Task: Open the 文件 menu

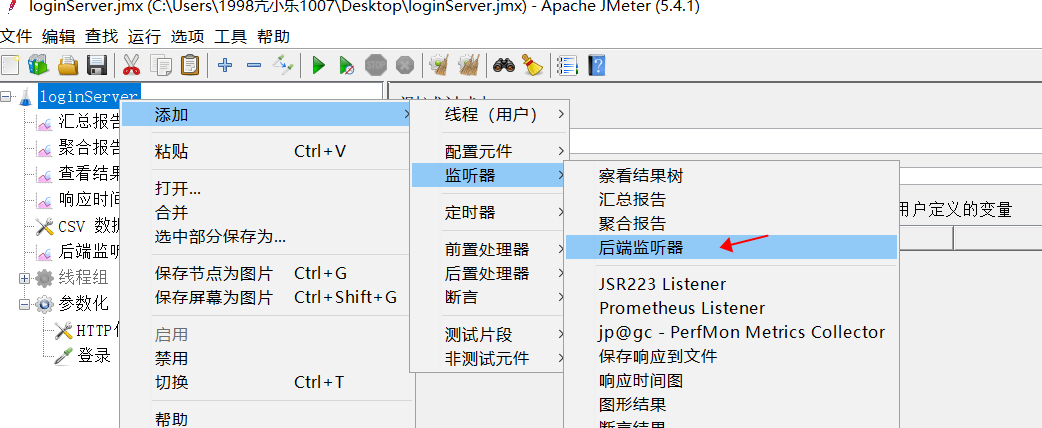Action: [x=17, y=37]
